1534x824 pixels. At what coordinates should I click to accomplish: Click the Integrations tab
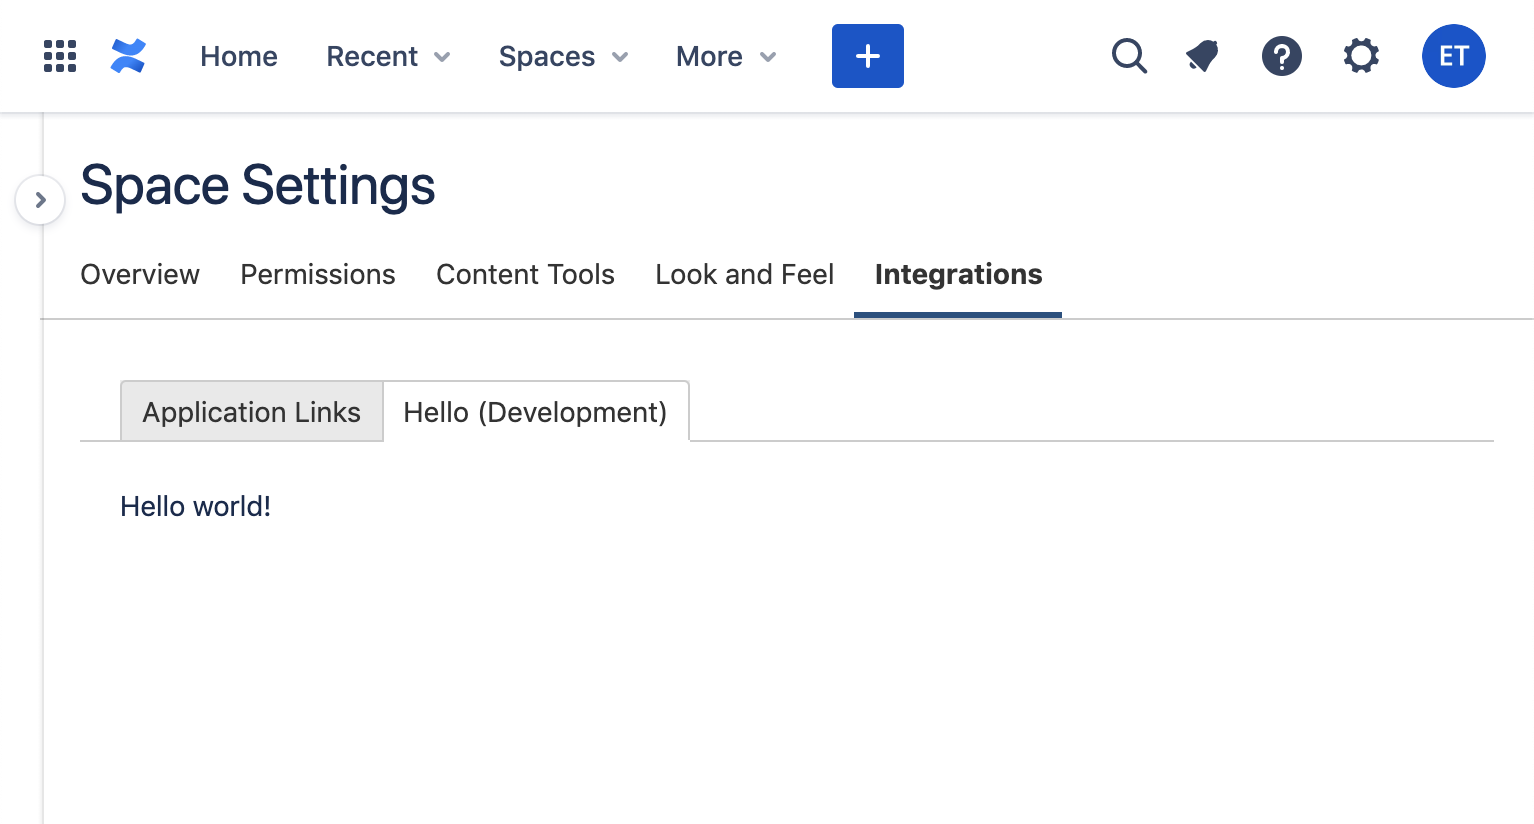pyautogui.click(x=958, y=274)
